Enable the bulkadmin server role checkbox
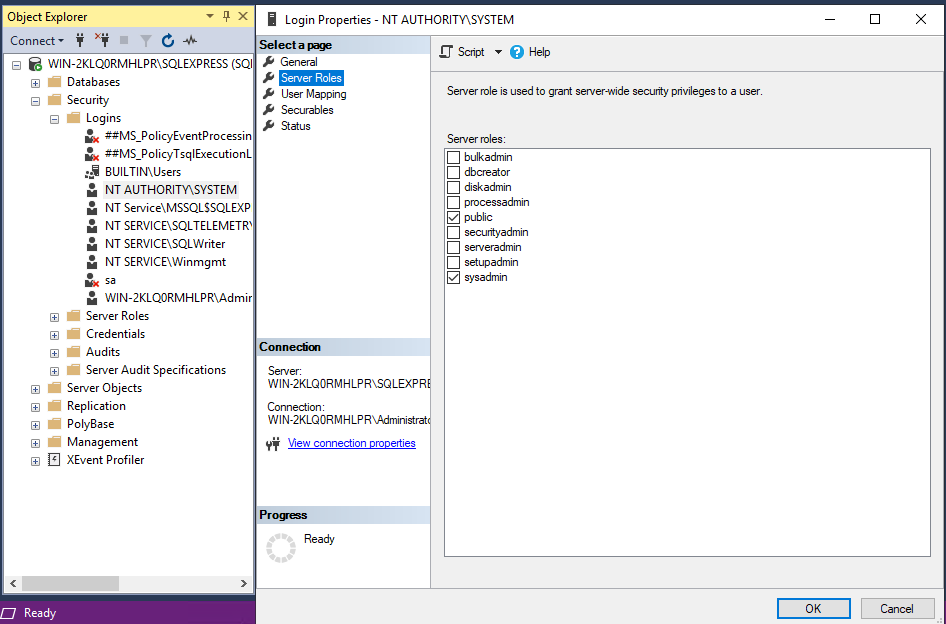 [x=454, y=158]
